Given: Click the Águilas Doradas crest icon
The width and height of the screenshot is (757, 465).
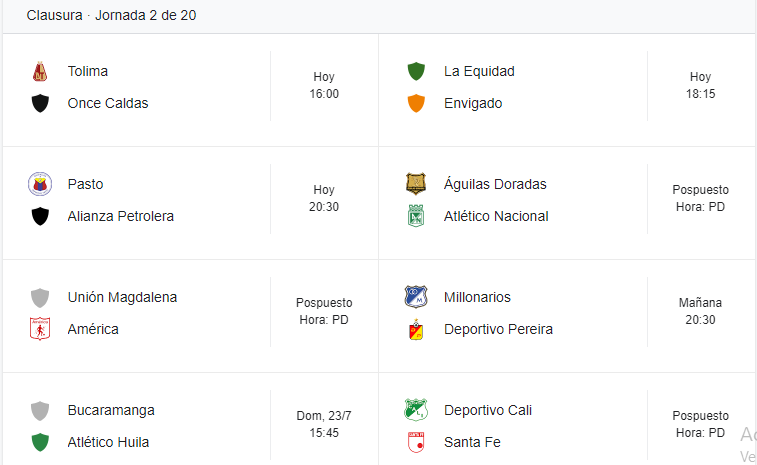Looking at the screenshot, I should tap(416, 184).
